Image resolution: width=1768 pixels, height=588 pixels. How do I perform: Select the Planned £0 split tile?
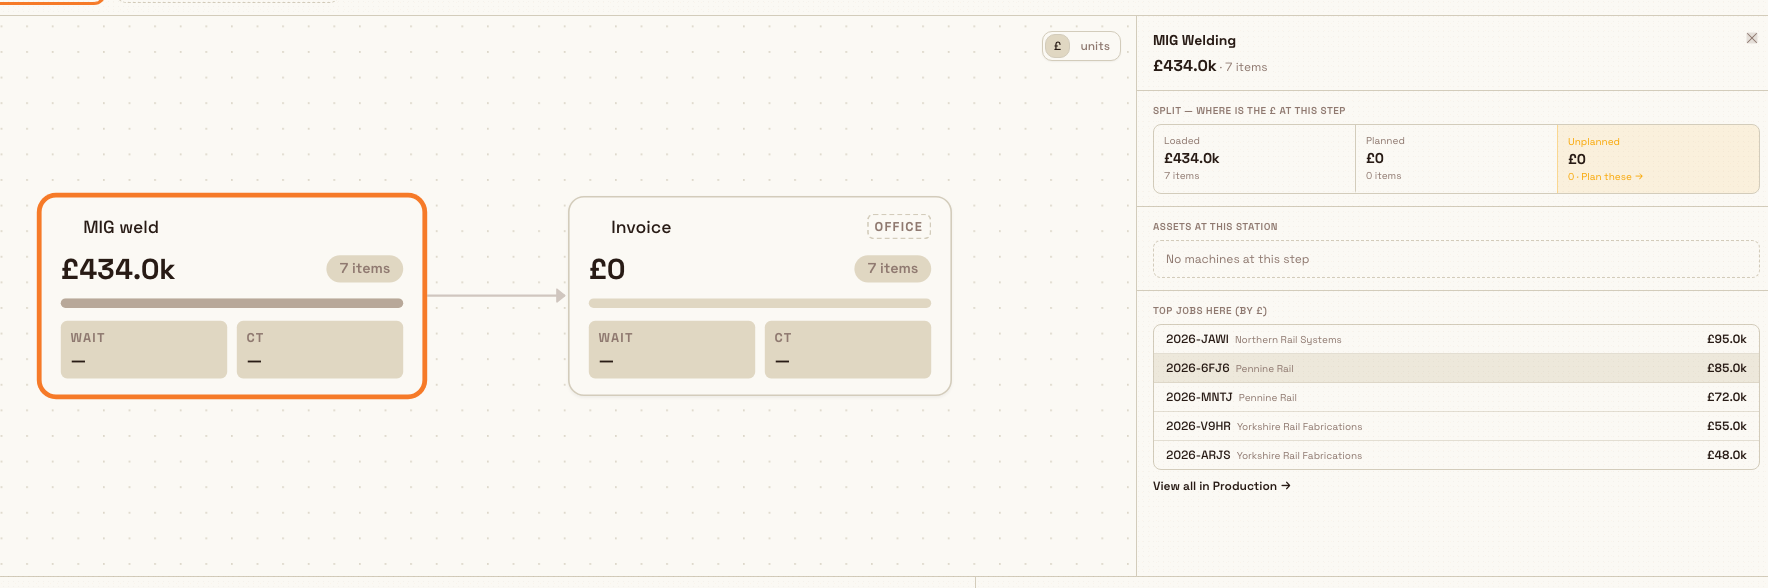1456,159
